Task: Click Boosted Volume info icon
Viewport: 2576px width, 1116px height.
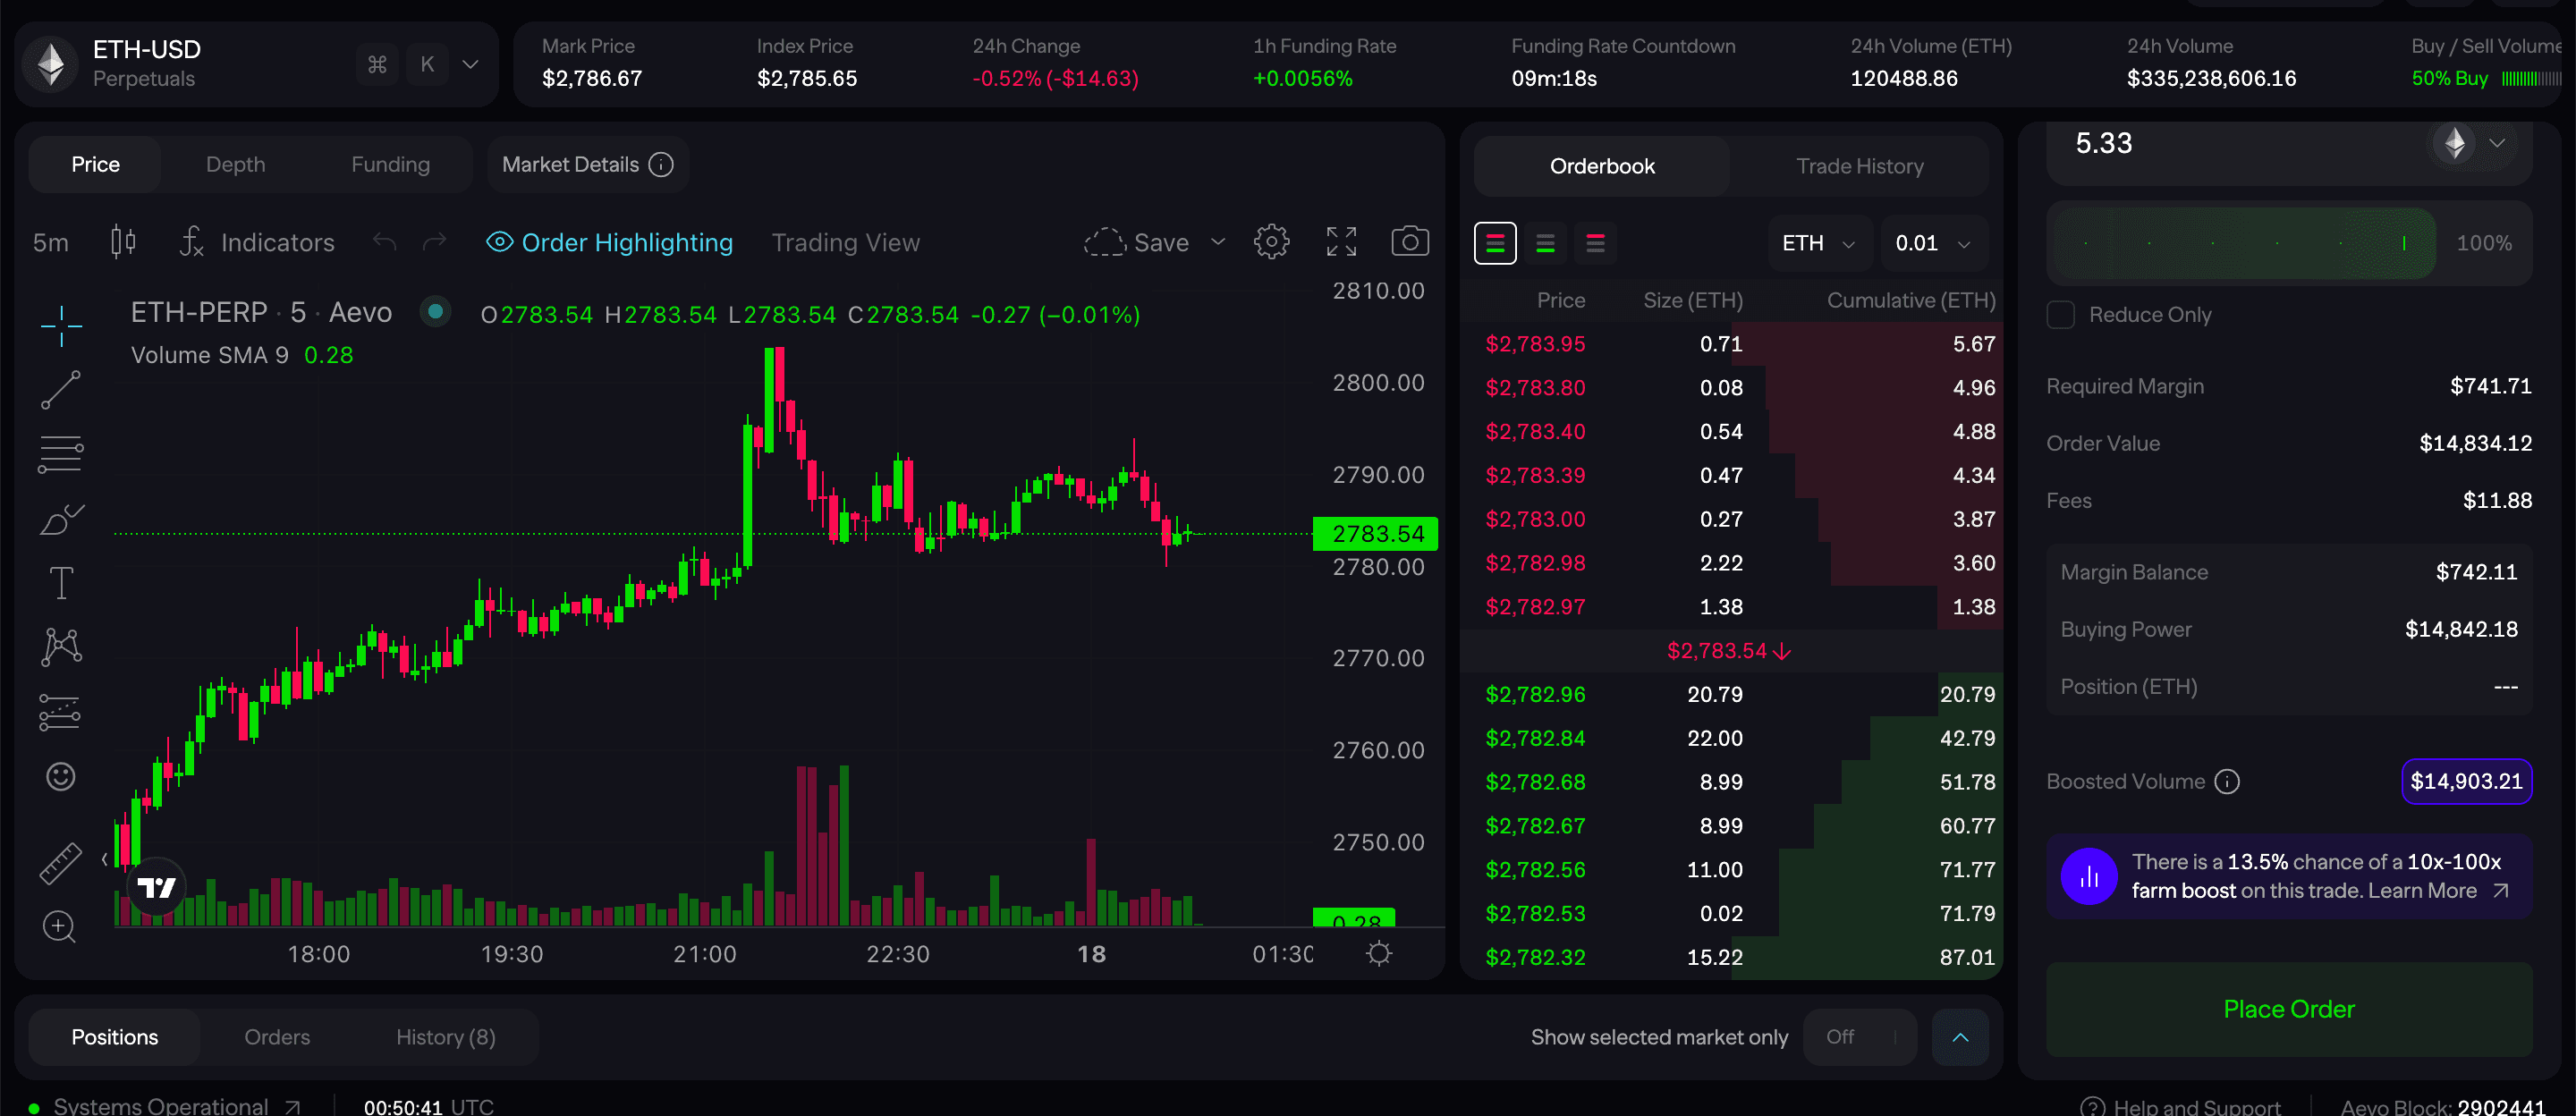Action: click(x=2227, y=782)
